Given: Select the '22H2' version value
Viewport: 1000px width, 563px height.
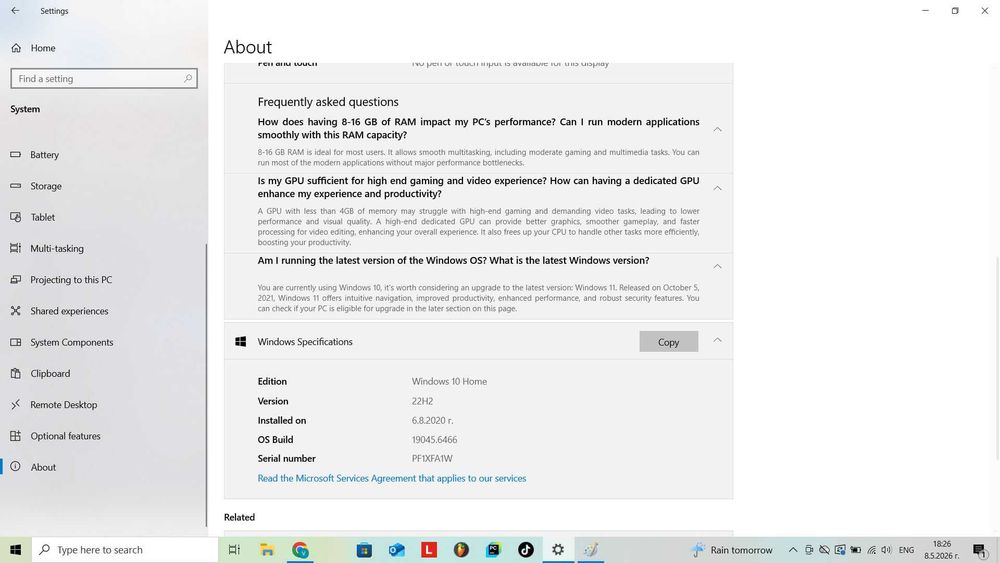Looking at the screenshot, I should 422,401.
